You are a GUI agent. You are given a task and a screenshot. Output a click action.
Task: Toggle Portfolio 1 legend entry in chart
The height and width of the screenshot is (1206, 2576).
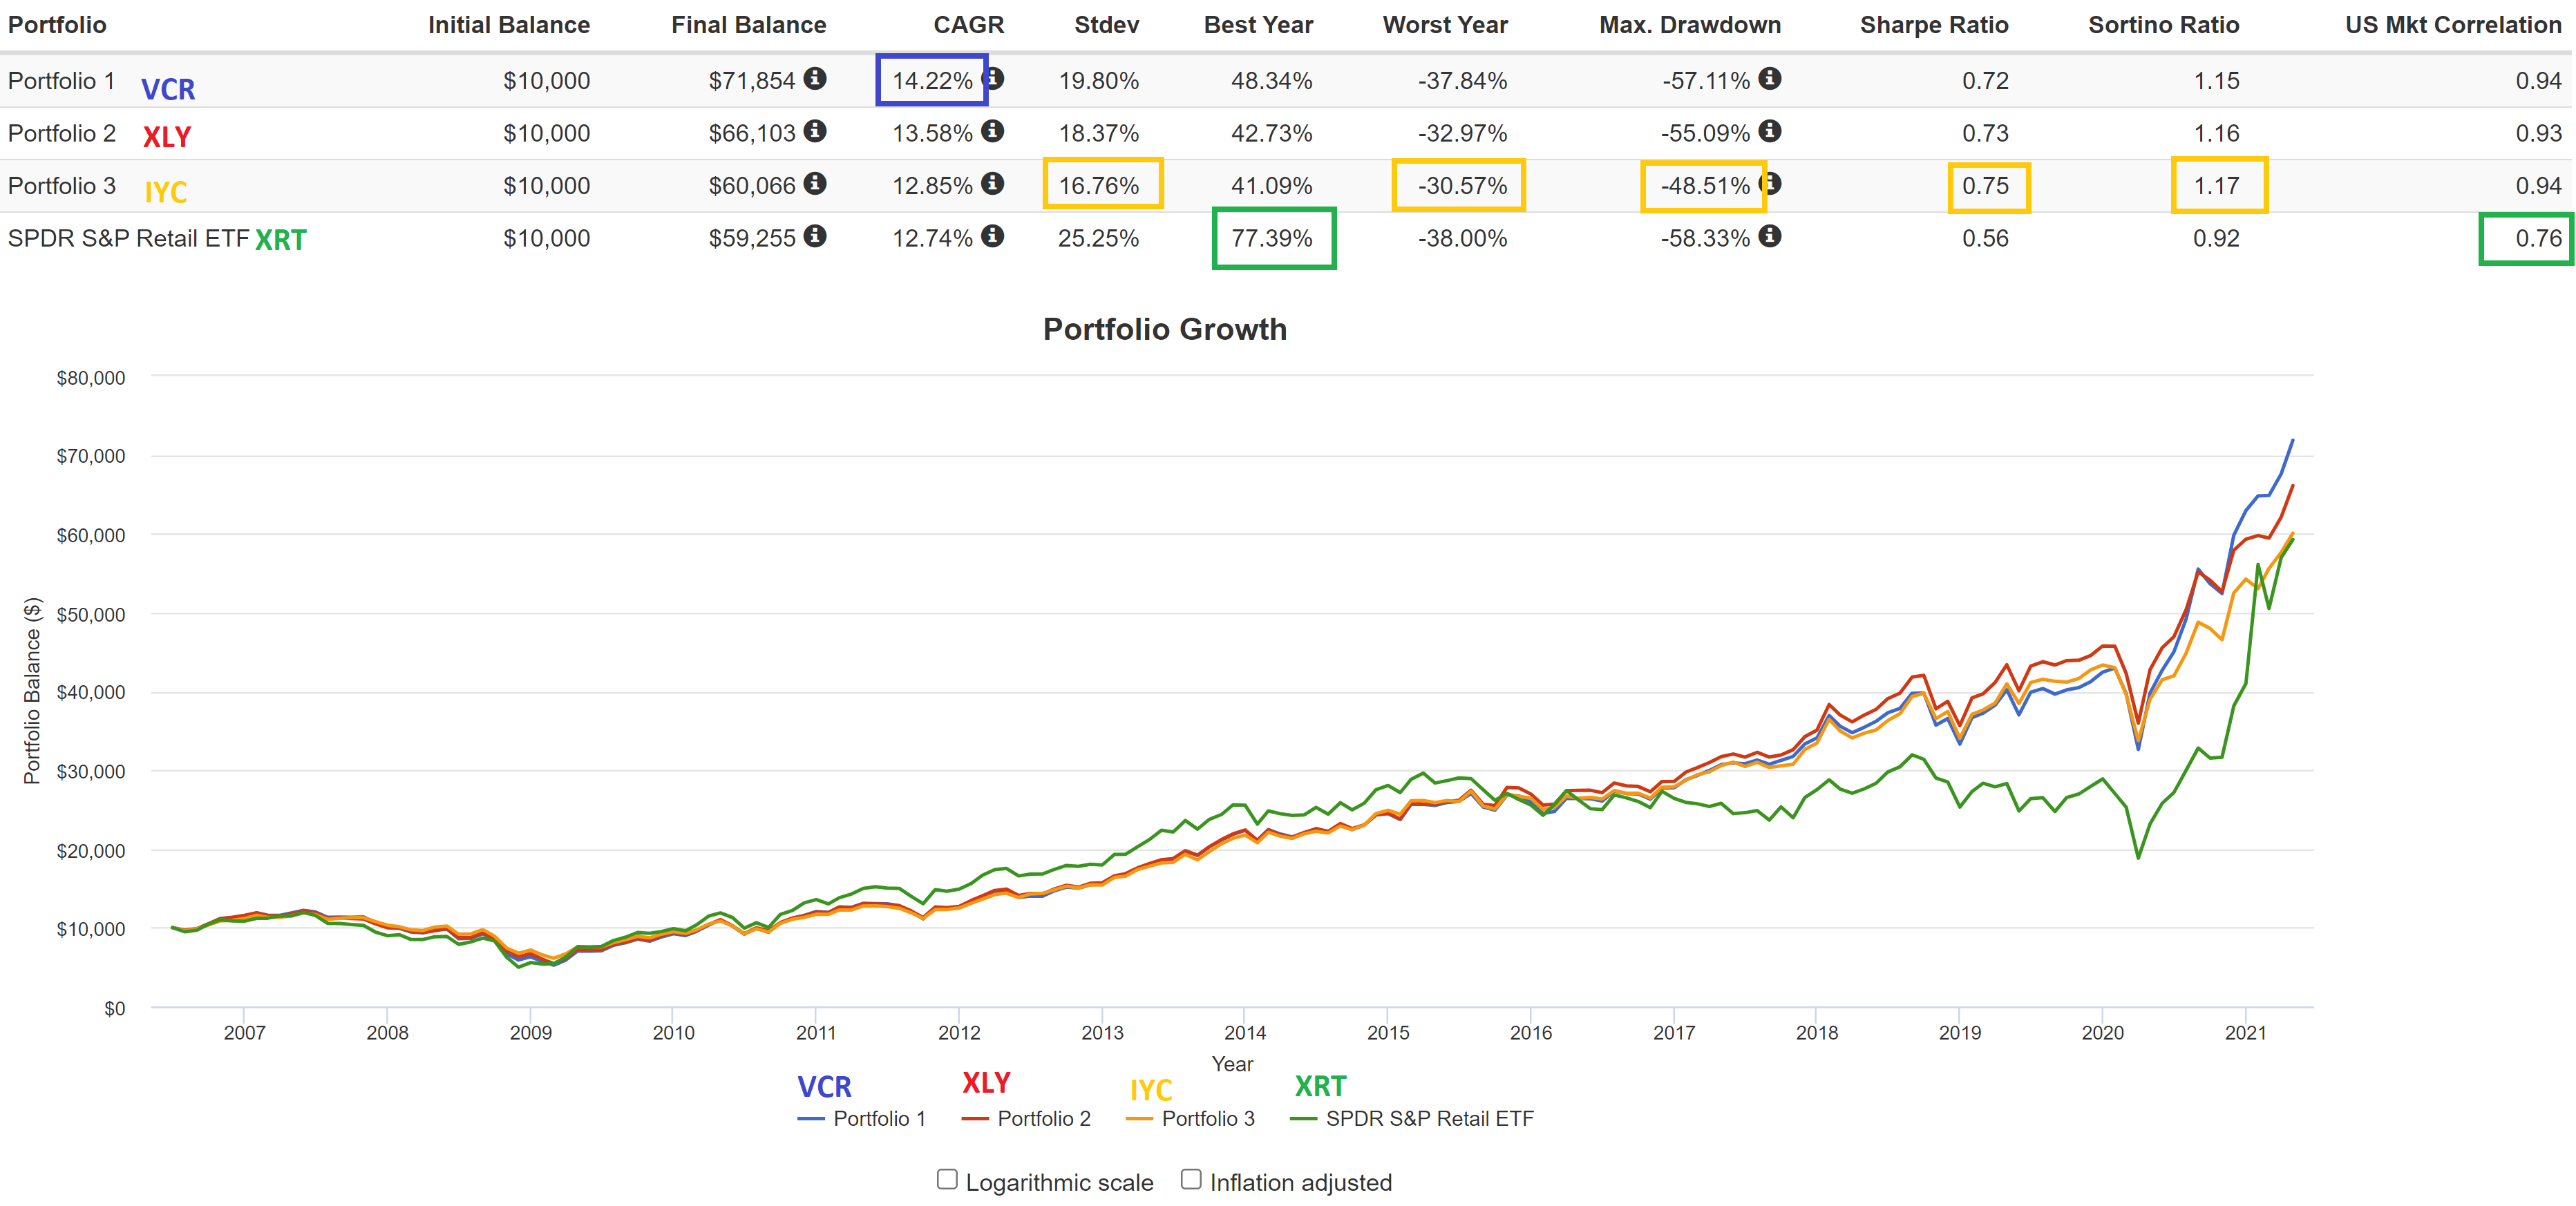click(862, 1118)
